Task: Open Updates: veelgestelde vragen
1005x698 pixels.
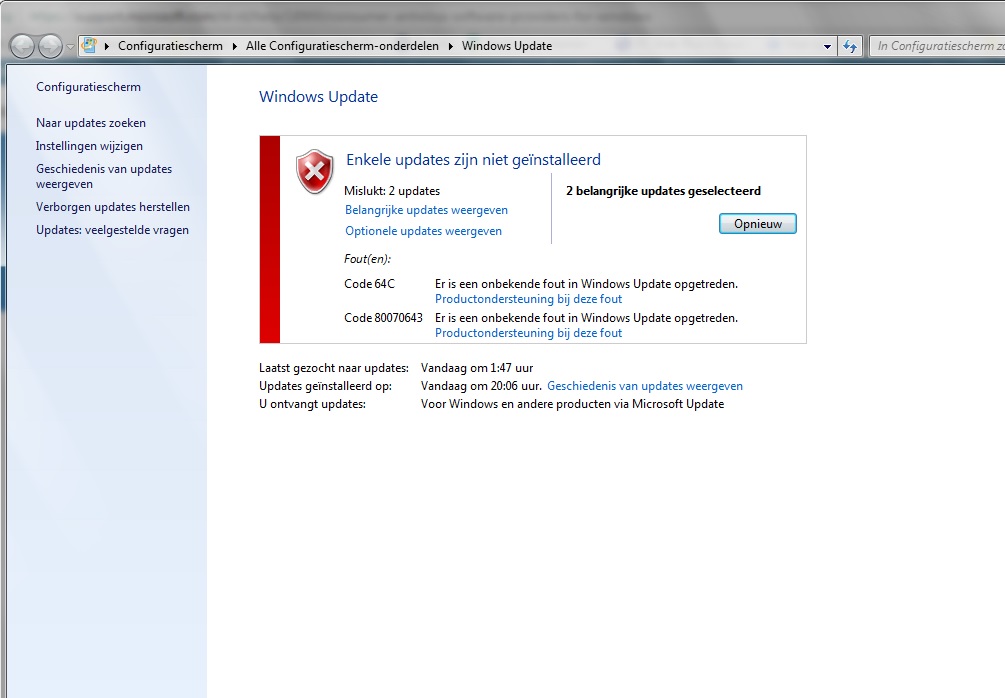Action: point(112,229)
